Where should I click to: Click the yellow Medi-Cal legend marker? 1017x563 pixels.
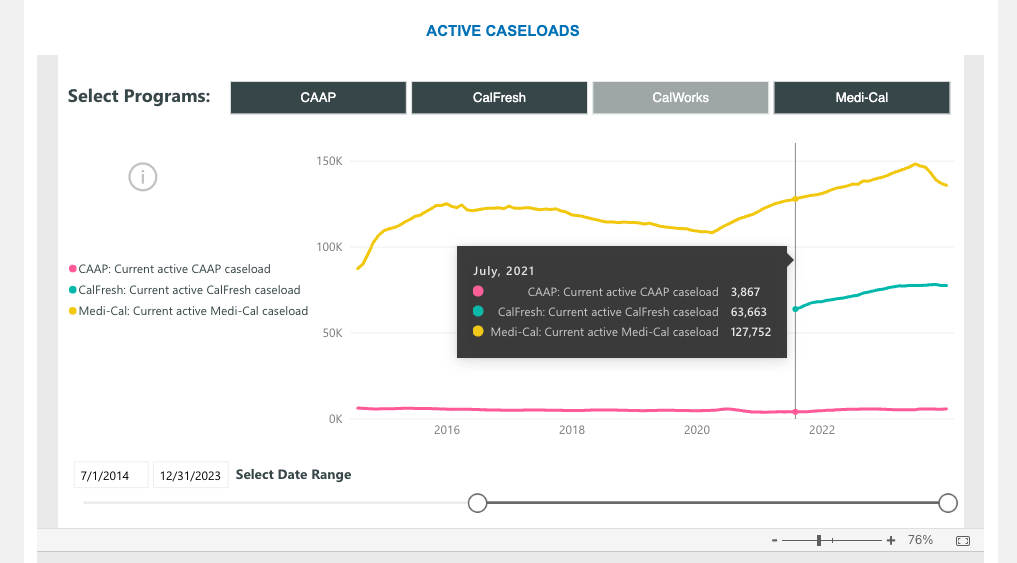(72, 311)
